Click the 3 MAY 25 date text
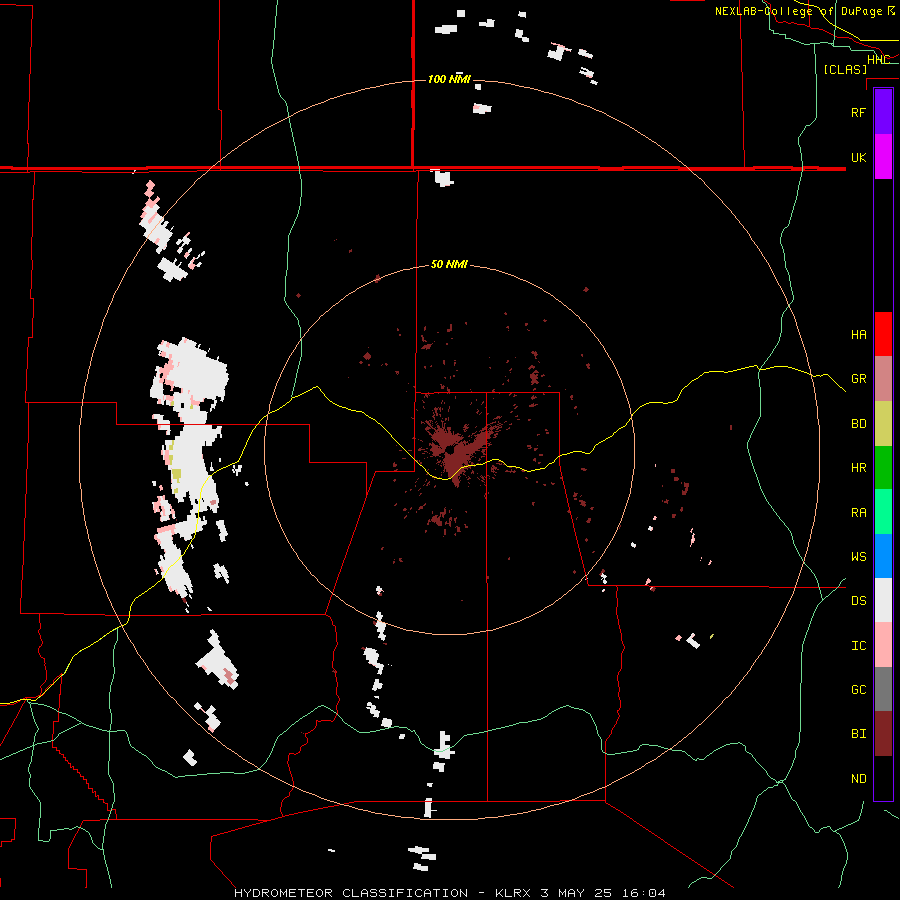This screenshot has width=900, height=900. pyautogui.click(x=576, y=893)
